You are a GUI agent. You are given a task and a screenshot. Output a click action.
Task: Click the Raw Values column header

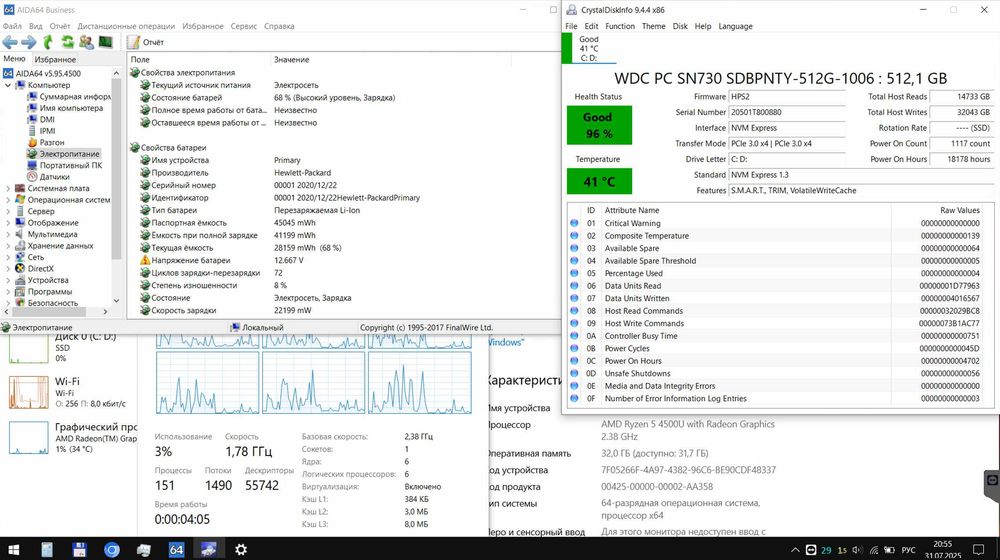pyautogui.click(x=959, y=210)
